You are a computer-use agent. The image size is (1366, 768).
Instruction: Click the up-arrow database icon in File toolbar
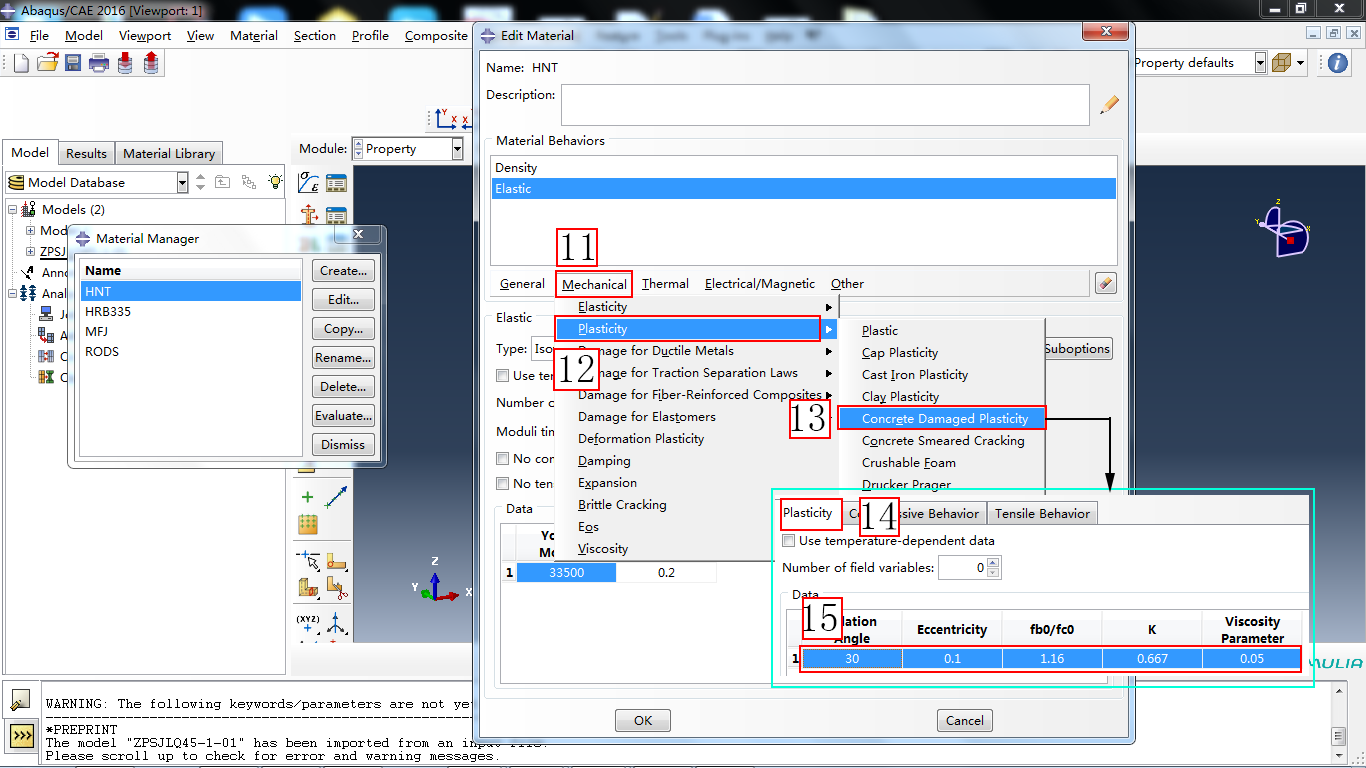151,63
